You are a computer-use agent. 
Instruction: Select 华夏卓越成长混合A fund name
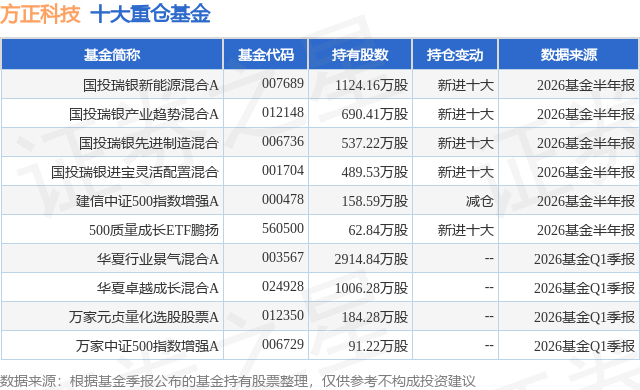(x=158, y=288)
